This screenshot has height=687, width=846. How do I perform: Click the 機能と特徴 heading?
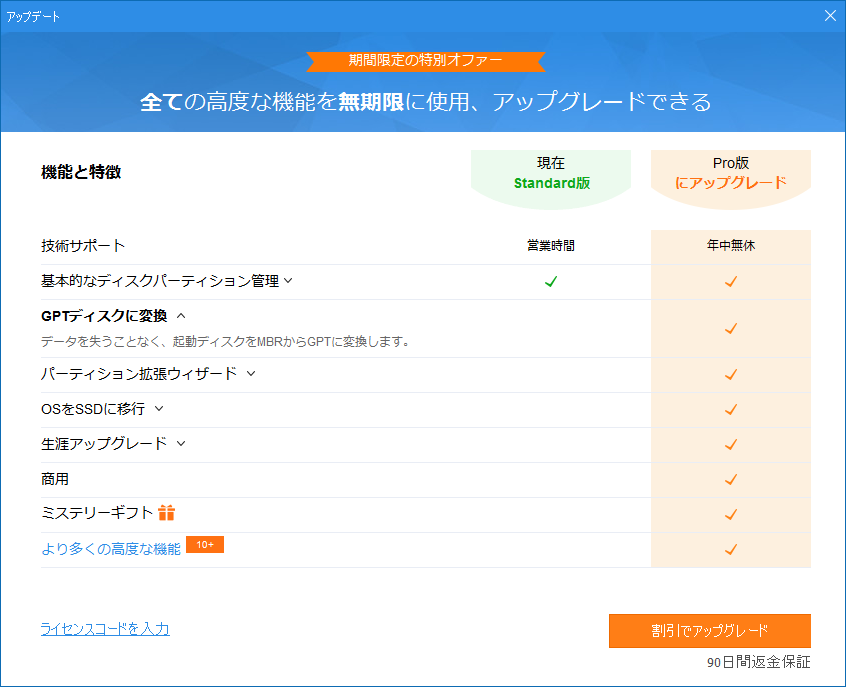(81, 172)
